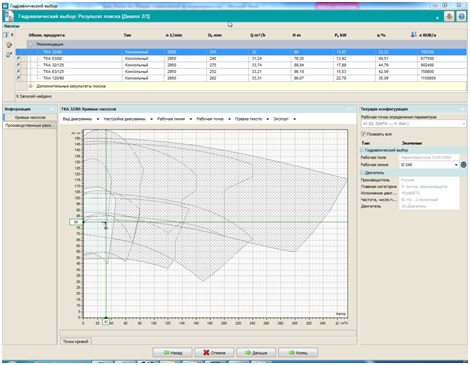Open the 'Рабочая линия' chart menu
Viewport: 470px width, 365px height.
click(174, 119)
